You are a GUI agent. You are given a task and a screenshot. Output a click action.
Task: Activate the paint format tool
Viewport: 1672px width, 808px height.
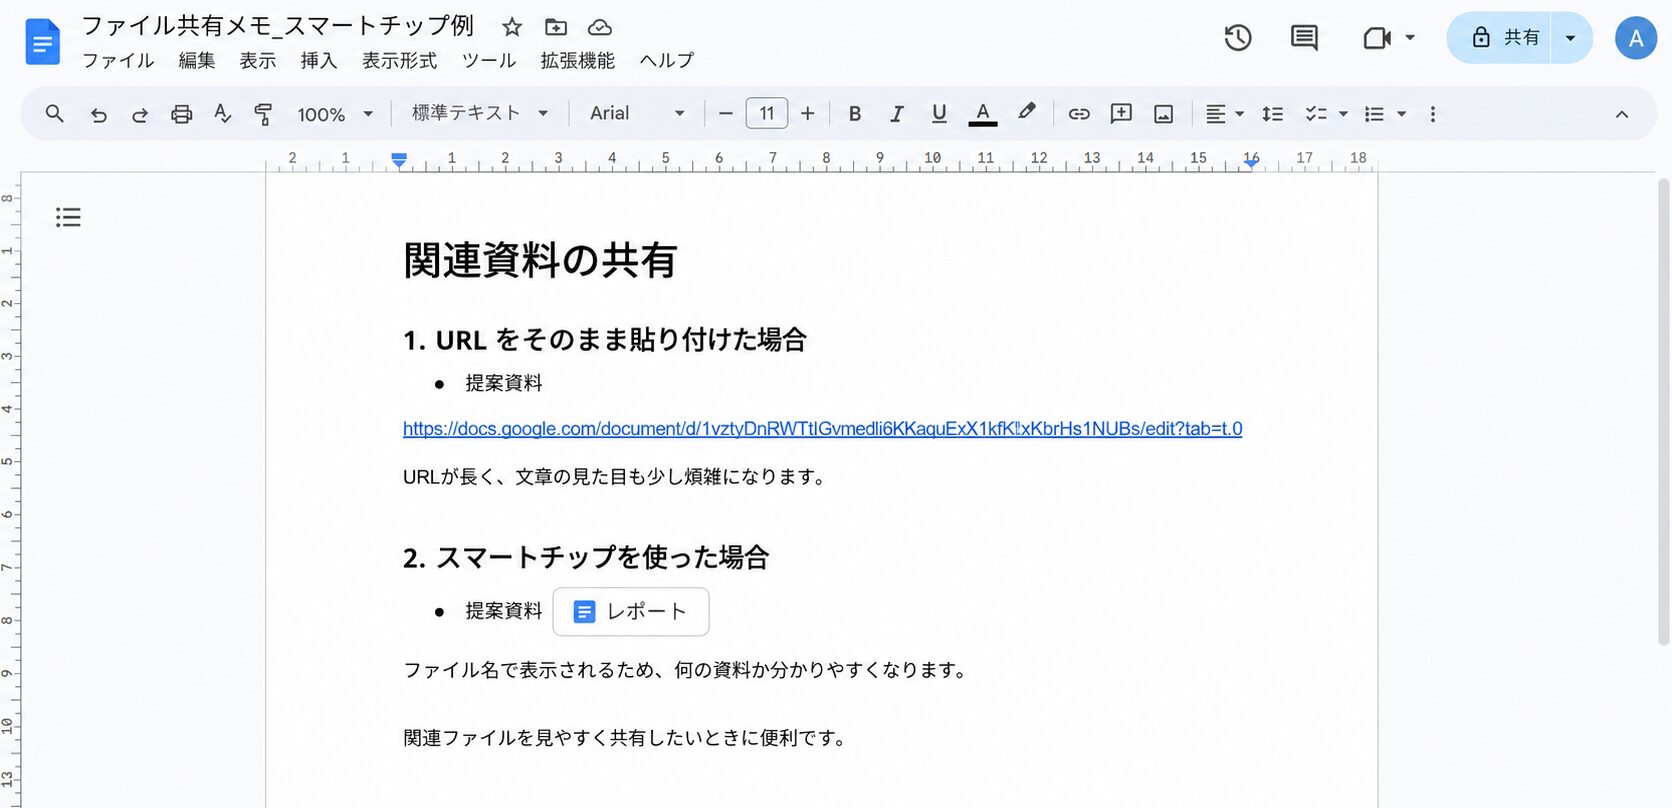click(263, 114)
